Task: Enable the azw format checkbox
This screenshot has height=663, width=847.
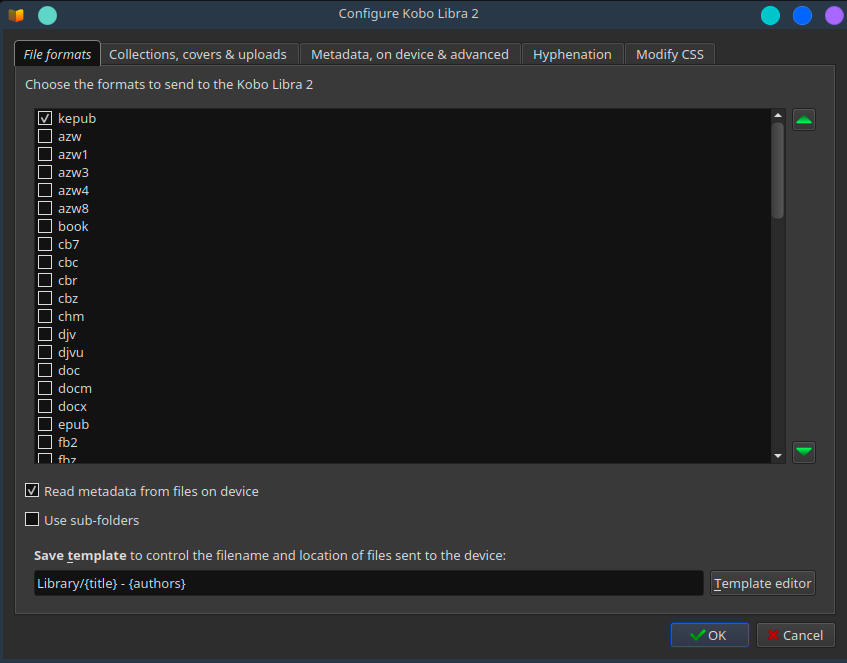Action: pos(45,136)
